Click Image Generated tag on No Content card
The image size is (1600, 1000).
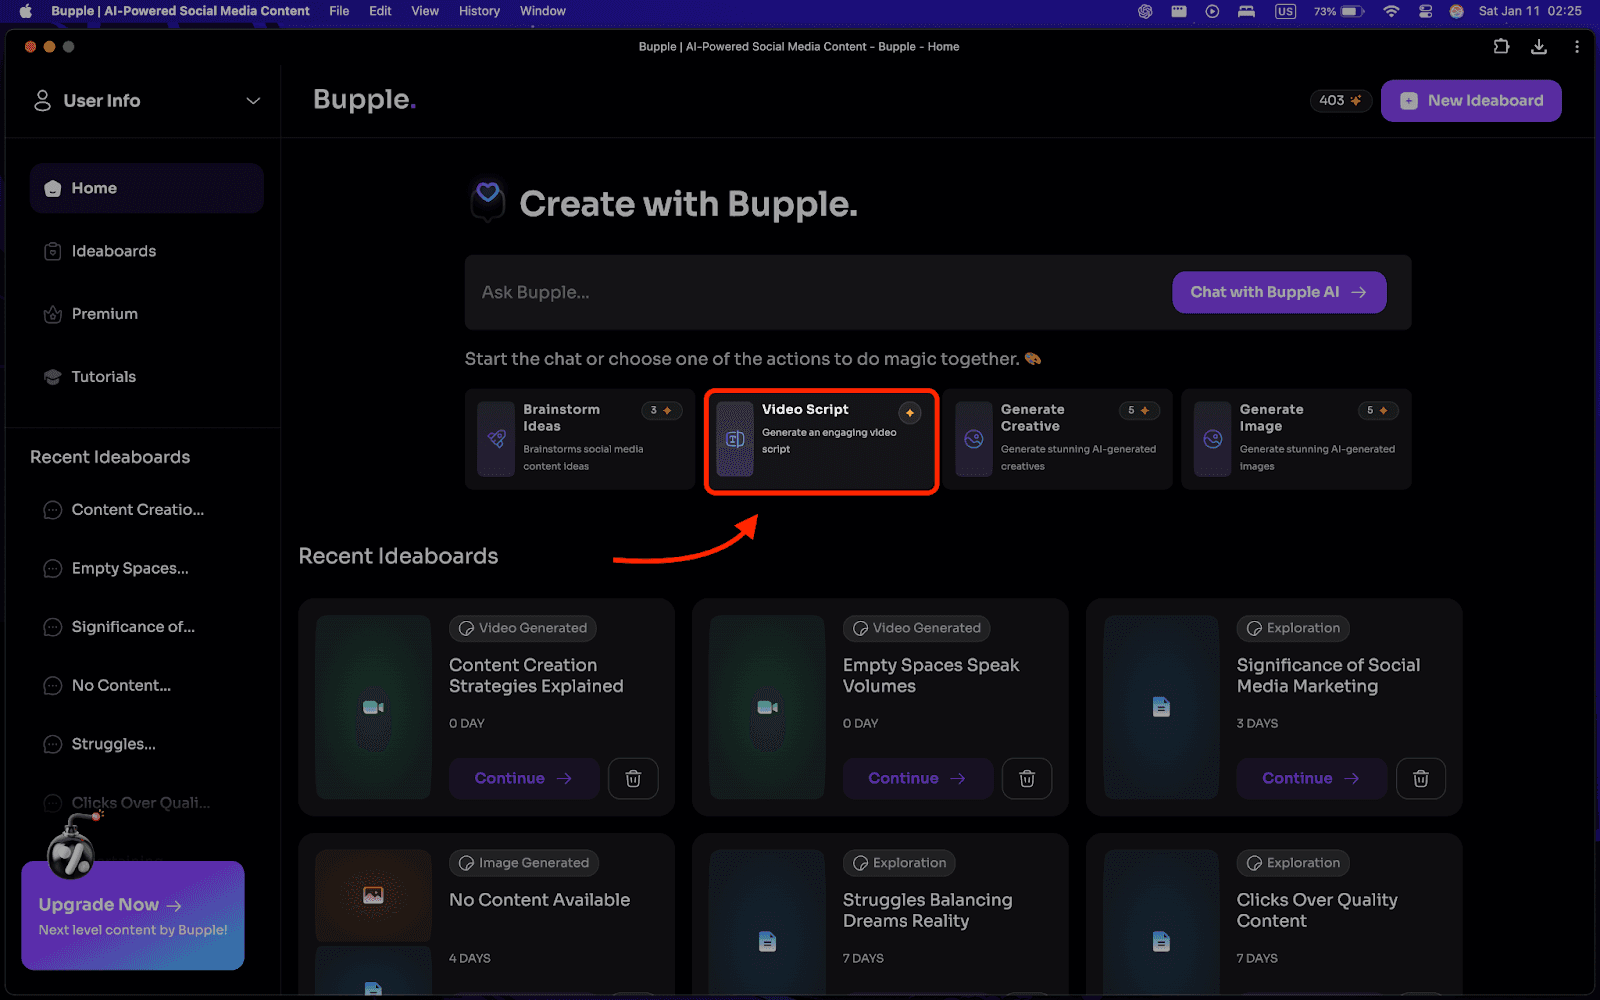(524, 863)
